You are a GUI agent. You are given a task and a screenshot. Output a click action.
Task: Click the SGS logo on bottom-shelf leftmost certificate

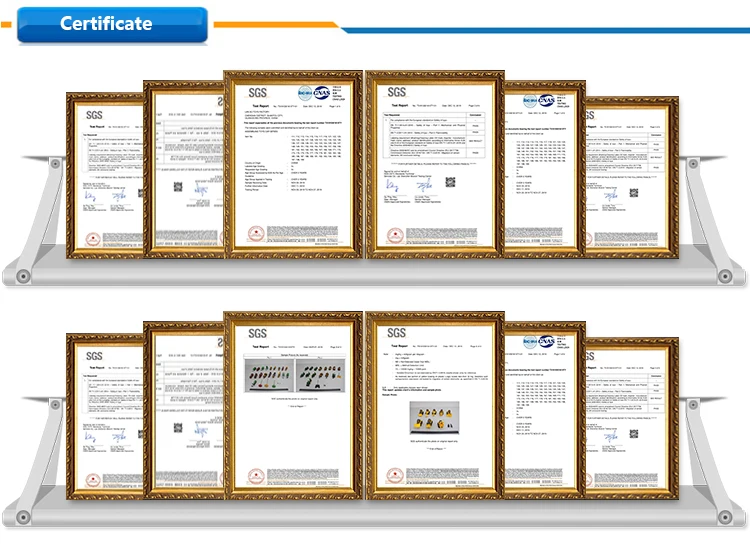(x=94, y=356)
